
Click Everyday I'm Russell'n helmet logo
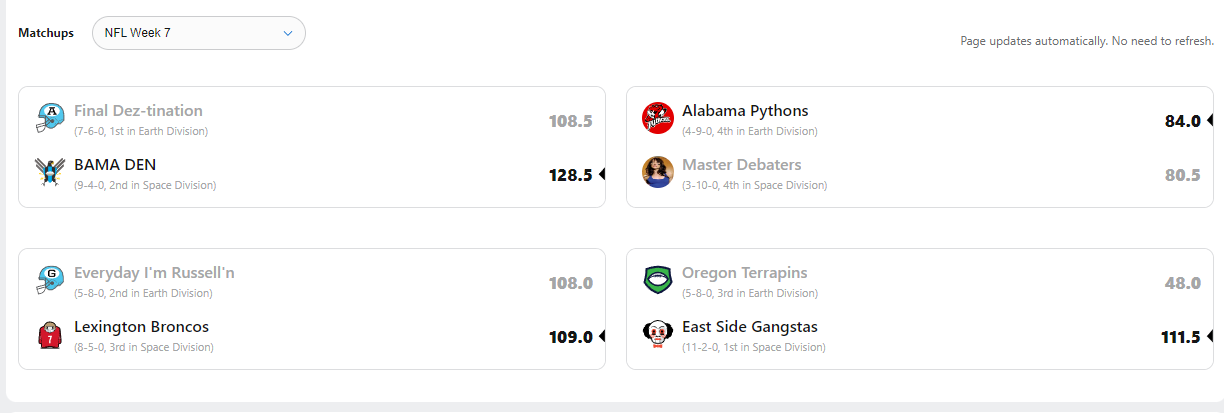(49, 280)
